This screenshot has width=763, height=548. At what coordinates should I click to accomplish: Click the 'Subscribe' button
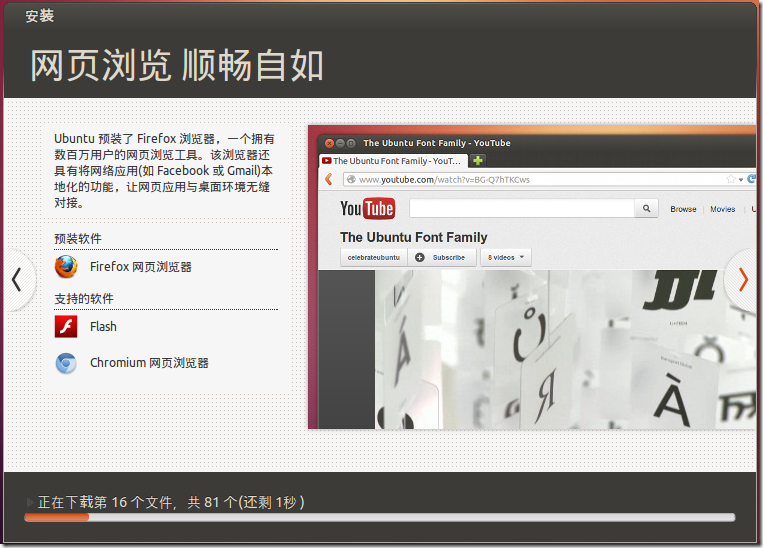(442, 257)
